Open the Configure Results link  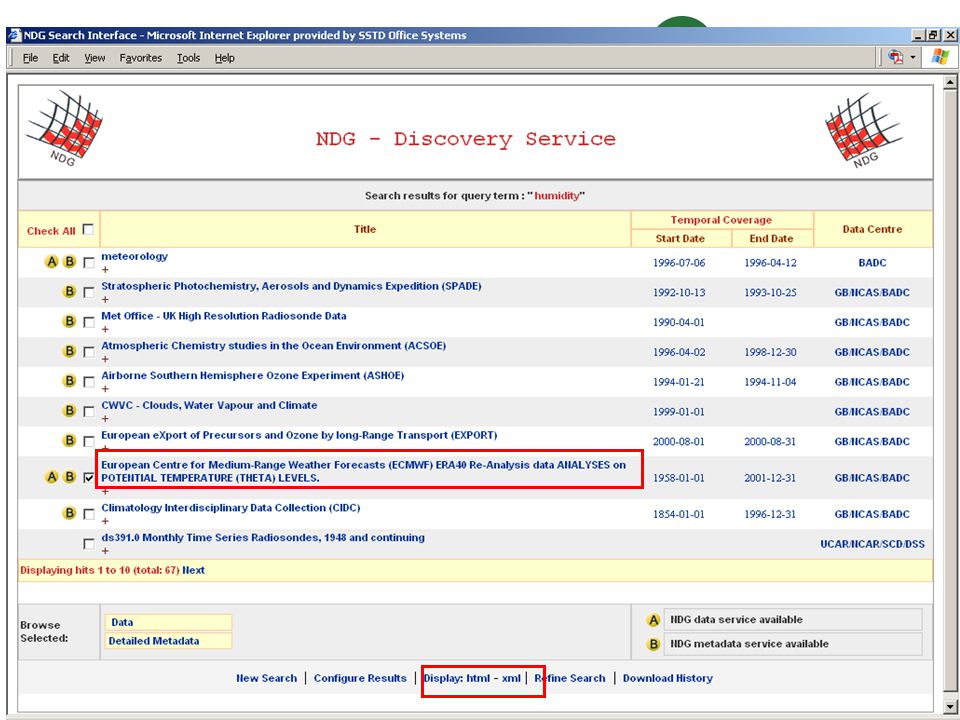click(x=360, y=678)
